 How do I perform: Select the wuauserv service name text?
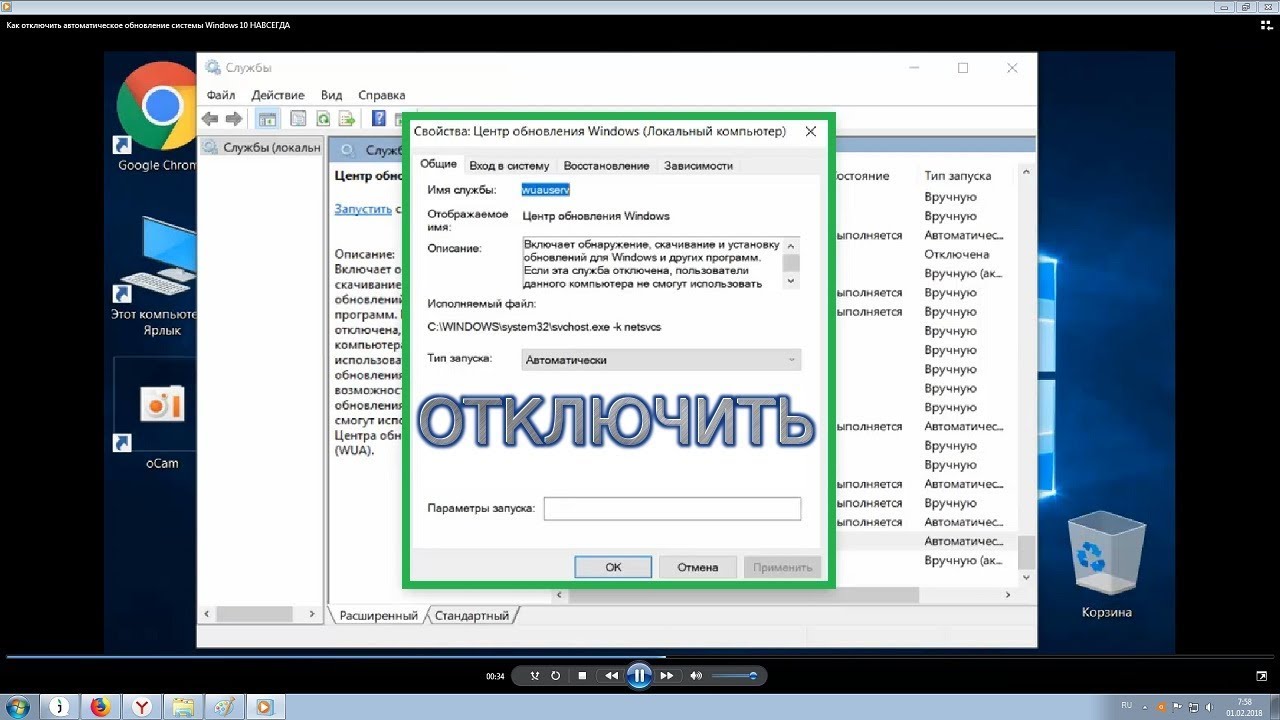pyautogui.click(x=546, y=189)
